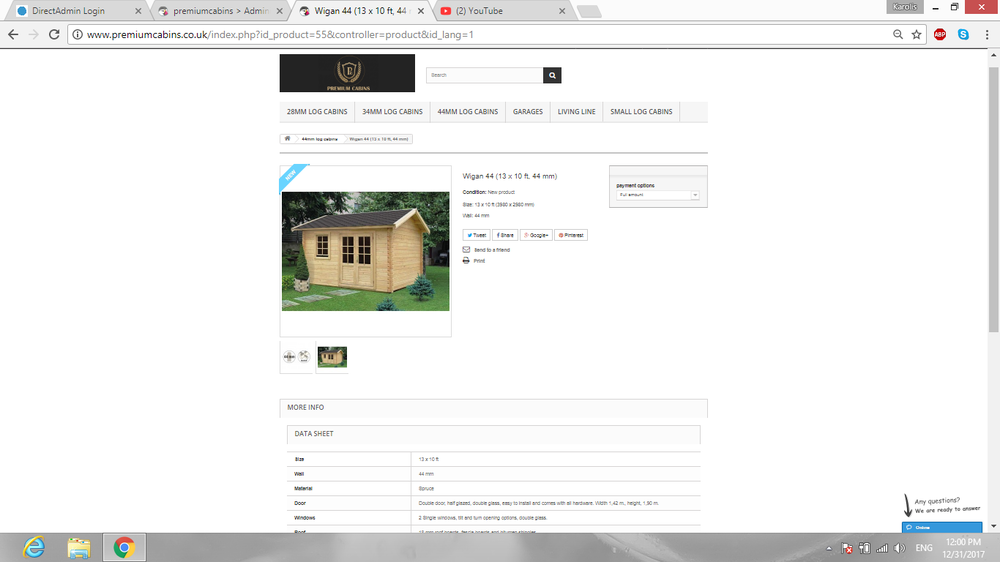Close the YouTube tab
The height and width of the screenshot is (562, 1000).
562,11
